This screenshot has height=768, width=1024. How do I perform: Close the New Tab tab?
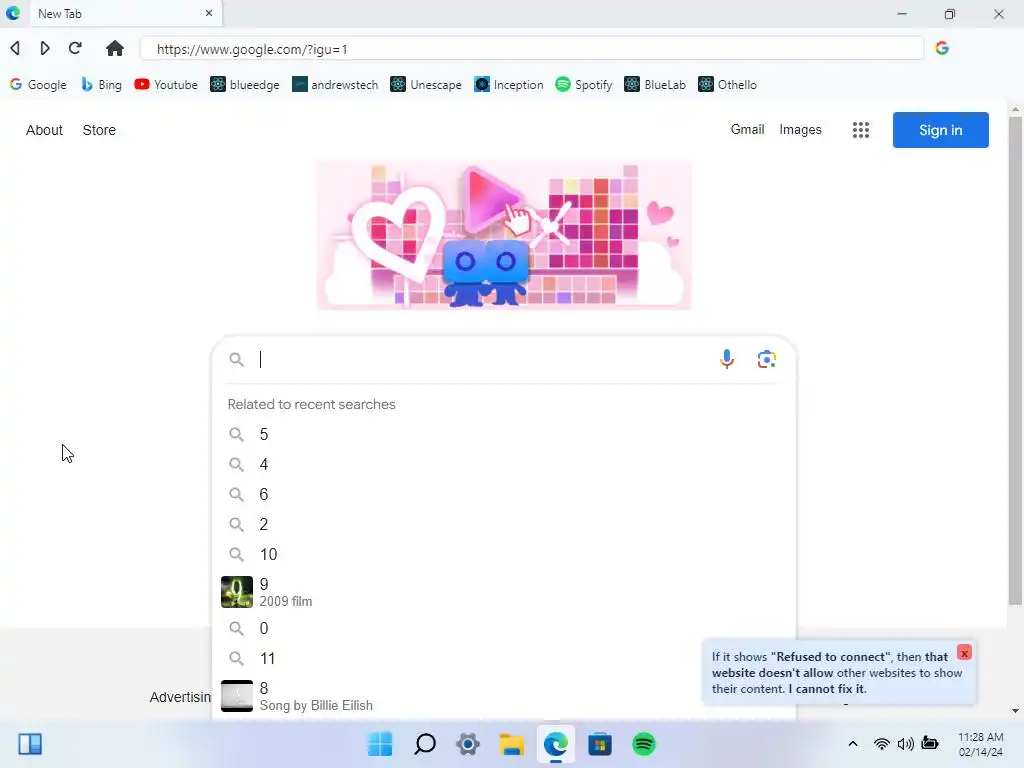(209, 13)
